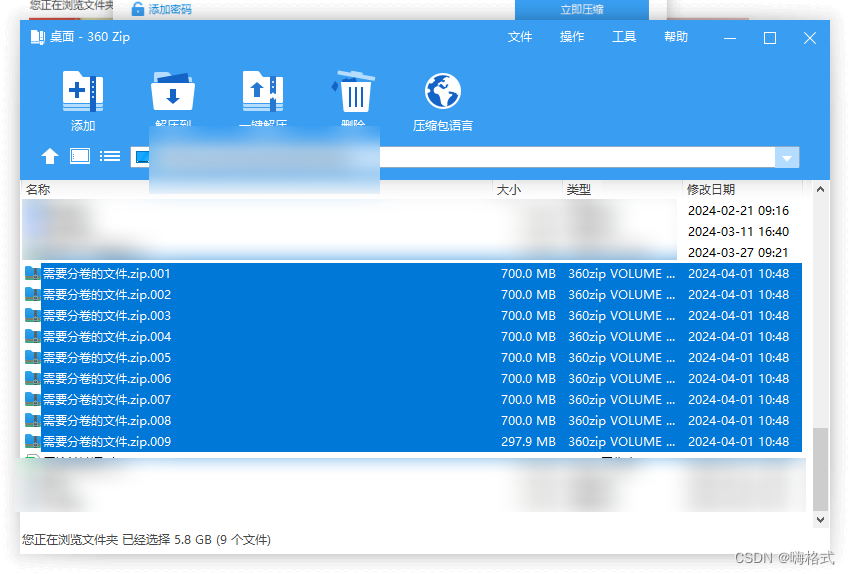Click file icon of 需要分卷的文件.zip.007
This screenshot has height=574, width=850.
(x=33, y=399)
